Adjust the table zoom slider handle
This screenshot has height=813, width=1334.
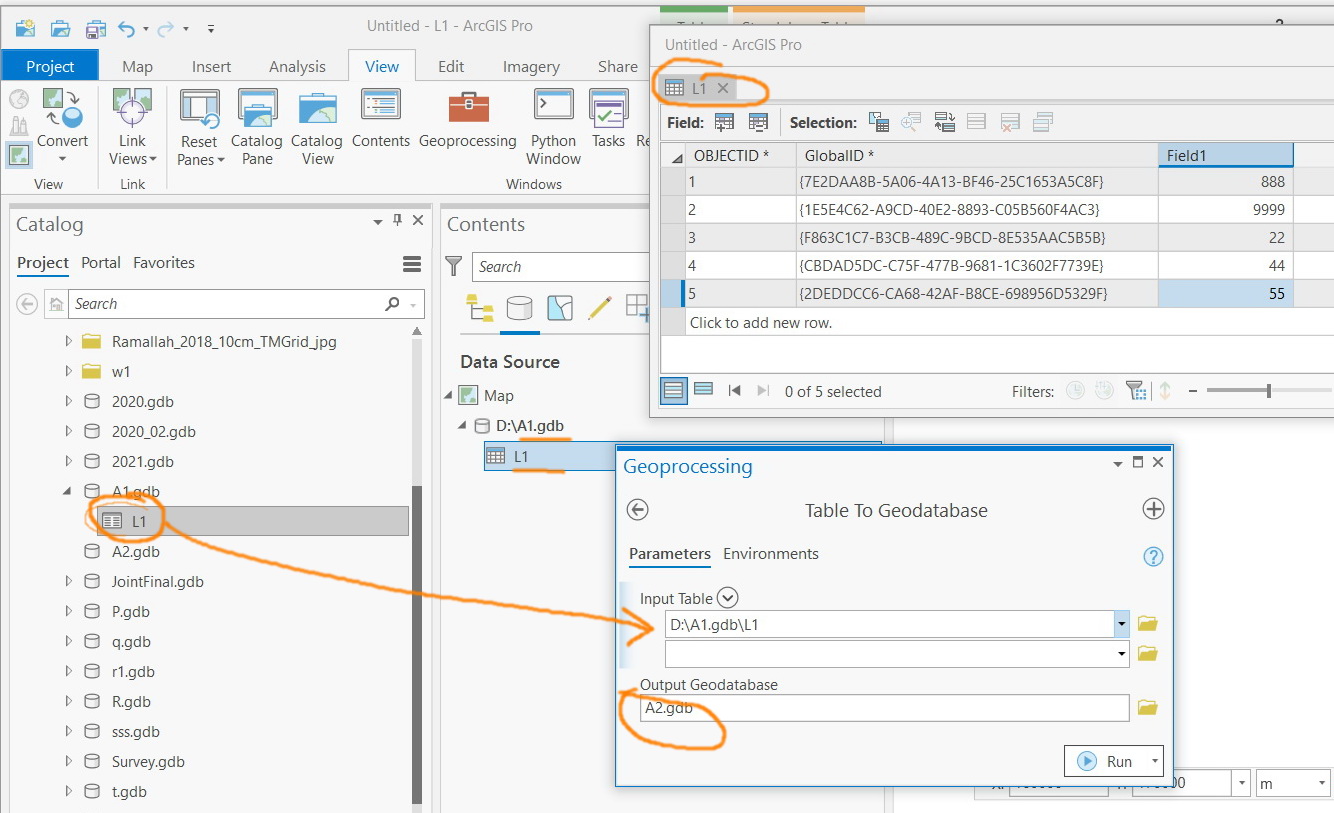pos(1269,391)
